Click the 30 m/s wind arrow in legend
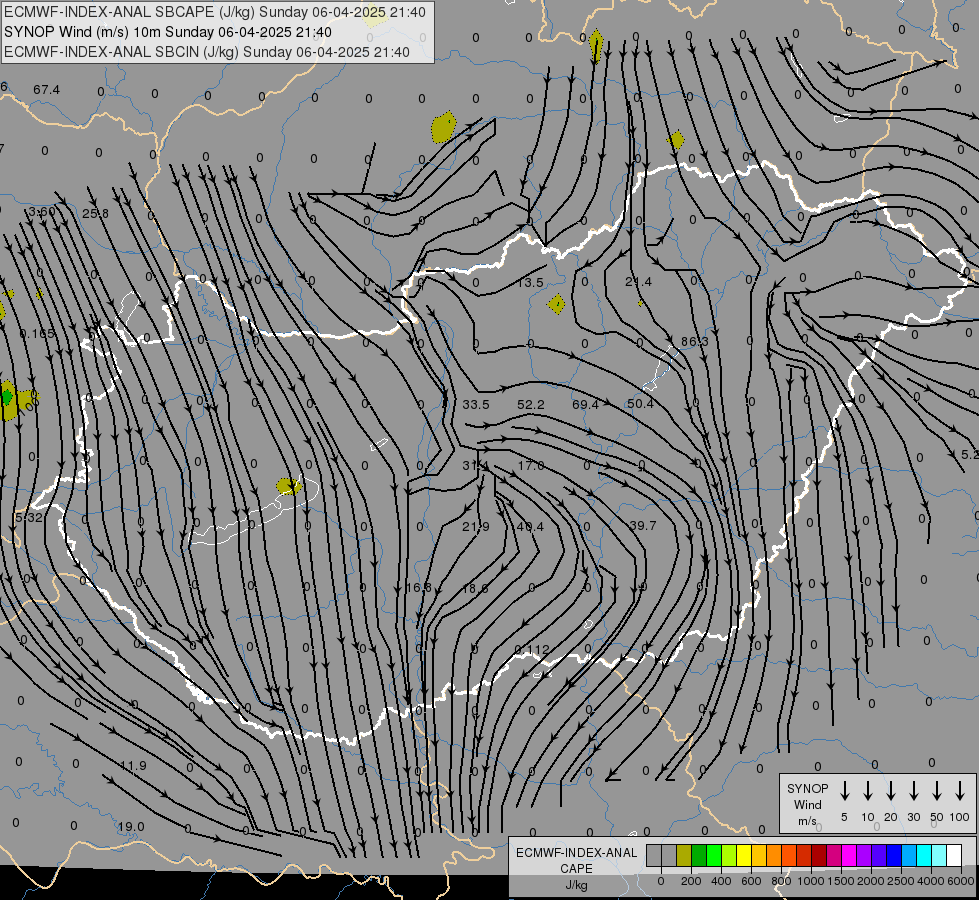979x900 pixels. pos(913,791)
